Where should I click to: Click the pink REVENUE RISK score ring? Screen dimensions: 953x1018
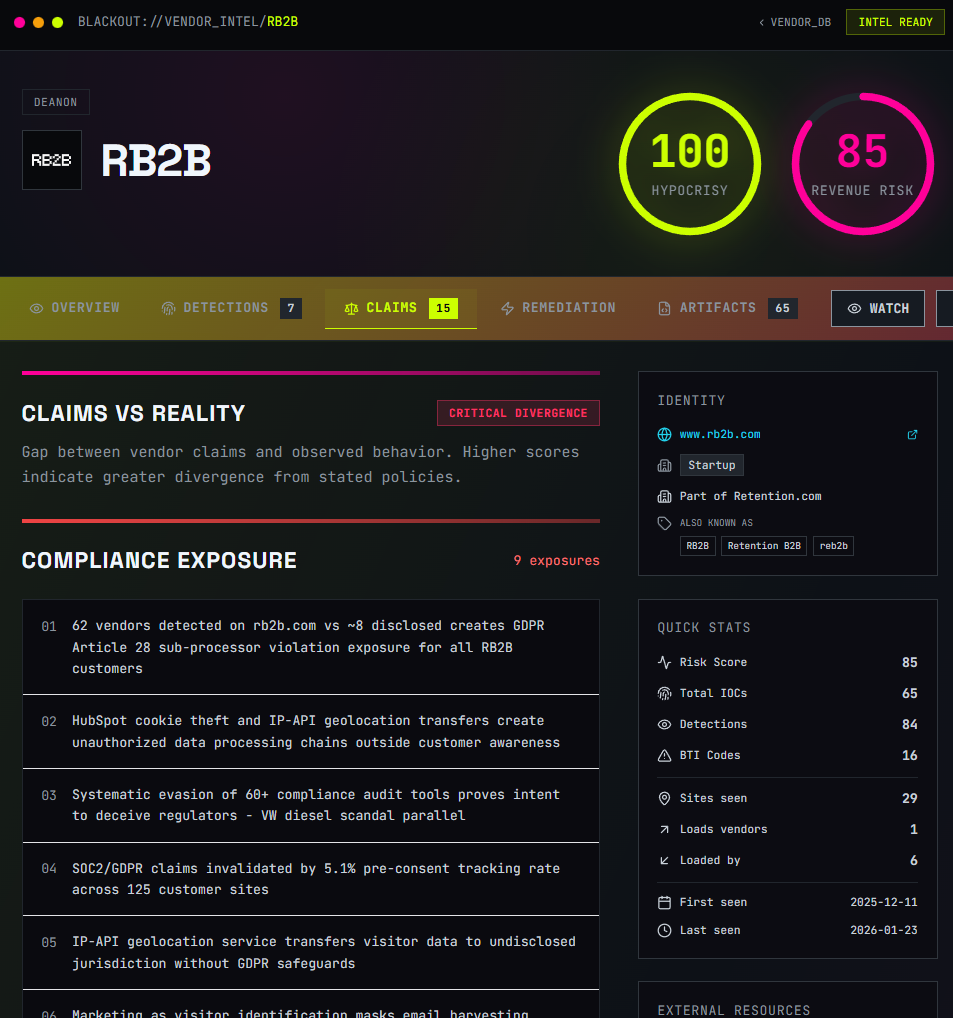862,163
